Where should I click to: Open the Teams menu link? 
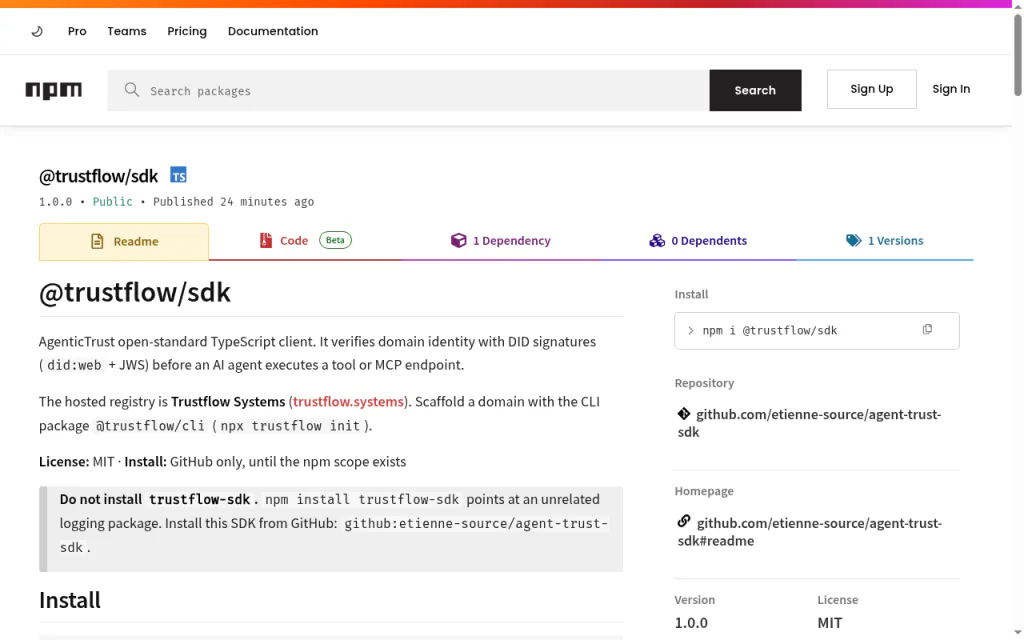[x=127, y=31]
